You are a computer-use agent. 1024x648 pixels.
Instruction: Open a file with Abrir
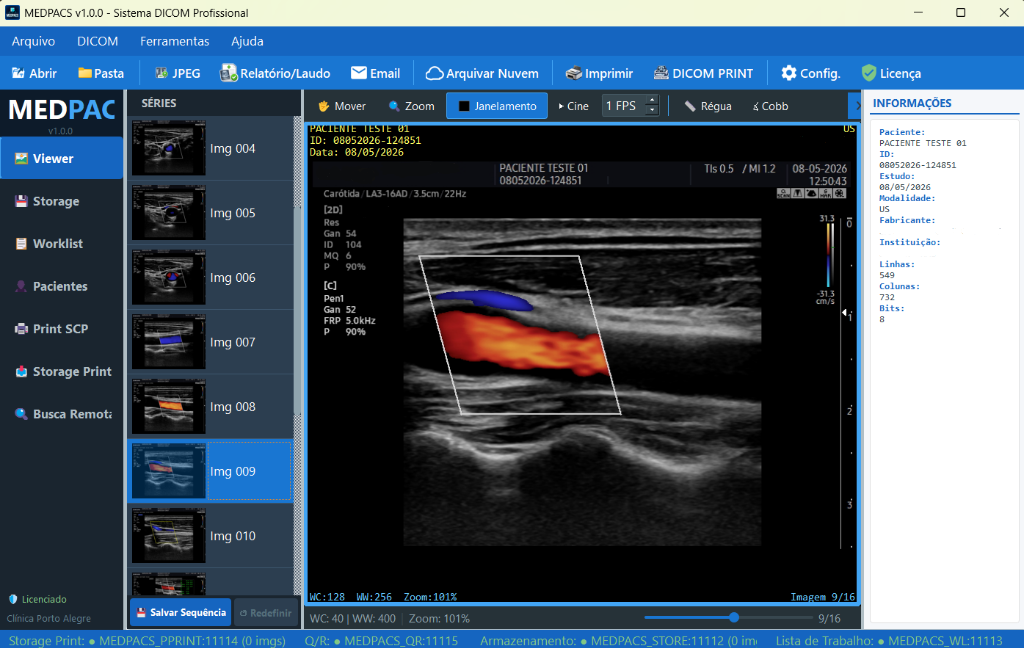[35, 73]
